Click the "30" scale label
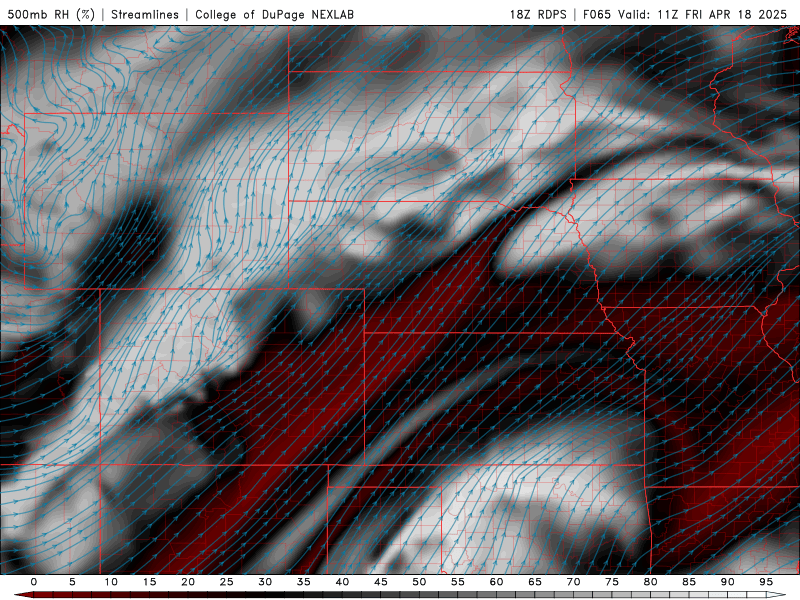This screenshot has width=800, height=600. (x=265, y=582)
